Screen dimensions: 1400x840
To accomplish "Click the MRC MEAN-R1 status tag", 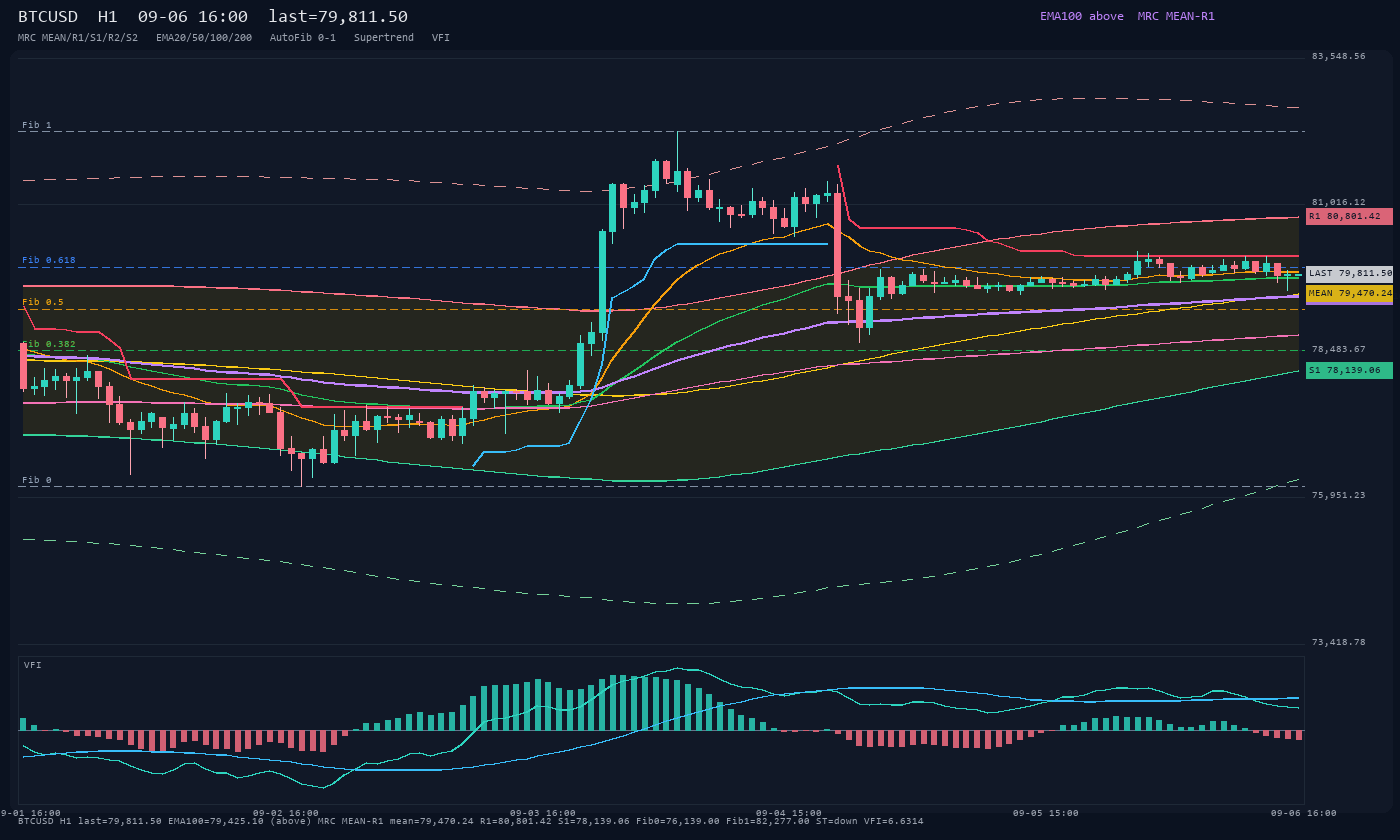I will tap(1176, 16).
